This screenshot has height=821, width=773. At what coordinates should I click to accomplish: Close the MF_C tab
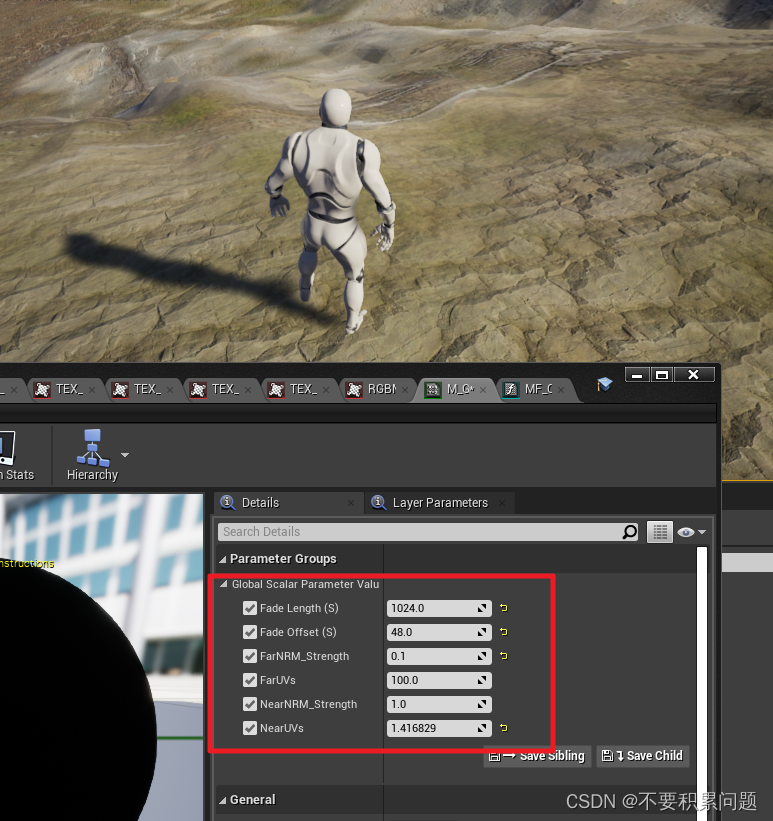point(561,390)
